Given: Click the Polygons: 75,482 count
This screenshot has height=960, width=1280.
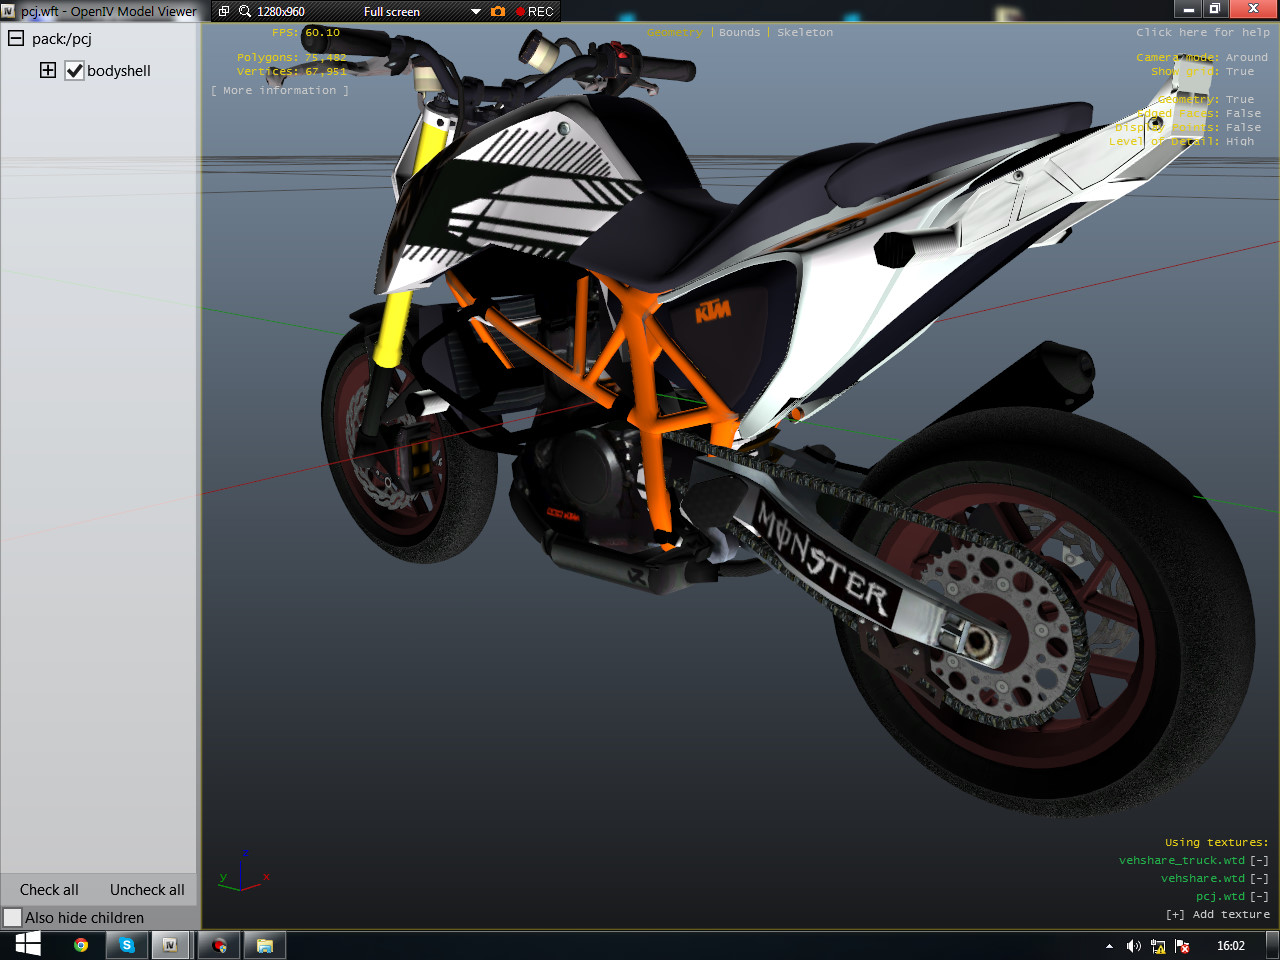Looking at the screenshot, I should click(292, 57).
